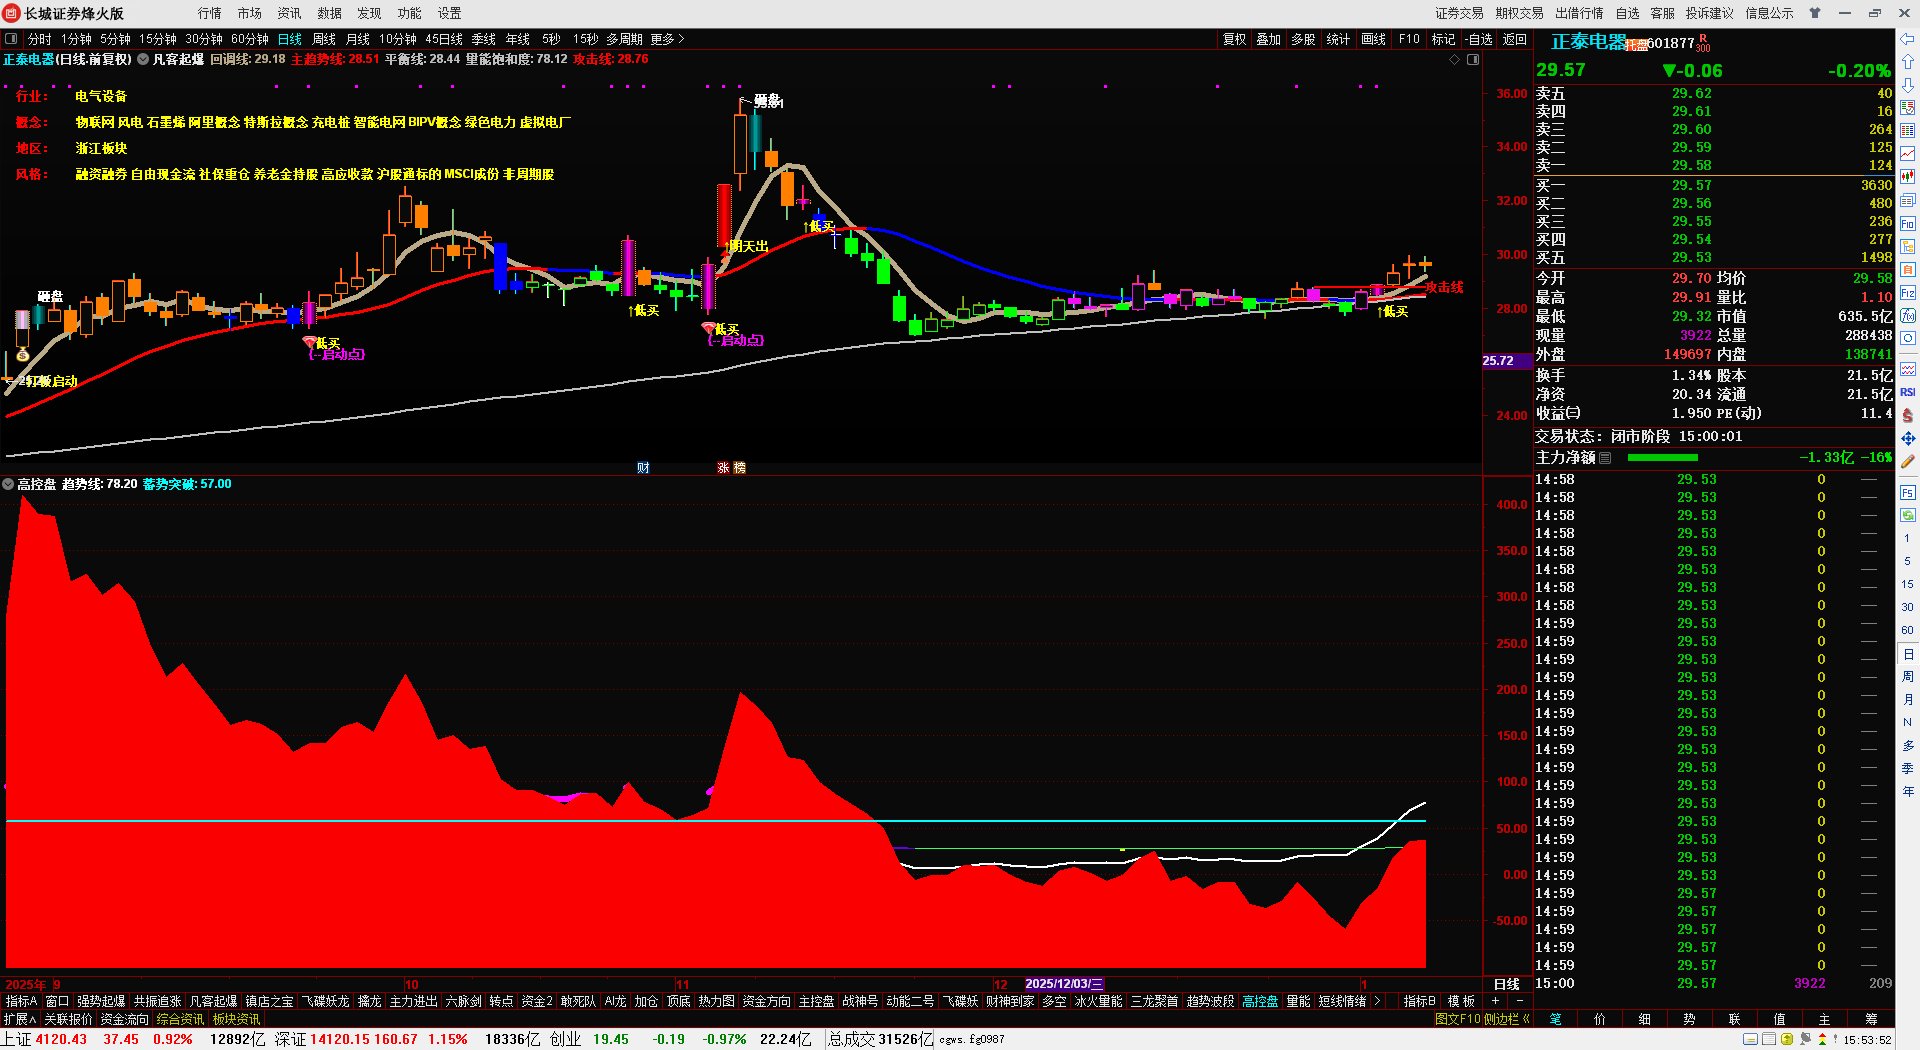Click the split-window icon at the chart's top right

click(1473, 60)
